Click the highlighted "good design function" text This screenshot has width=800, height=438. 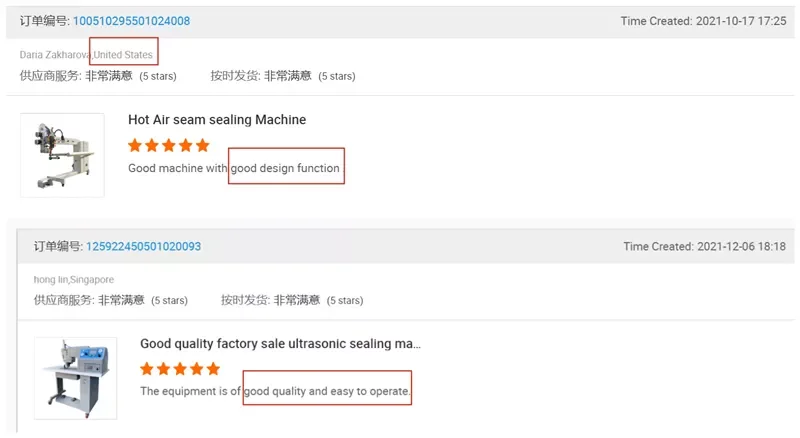click(x=286, y=169)
